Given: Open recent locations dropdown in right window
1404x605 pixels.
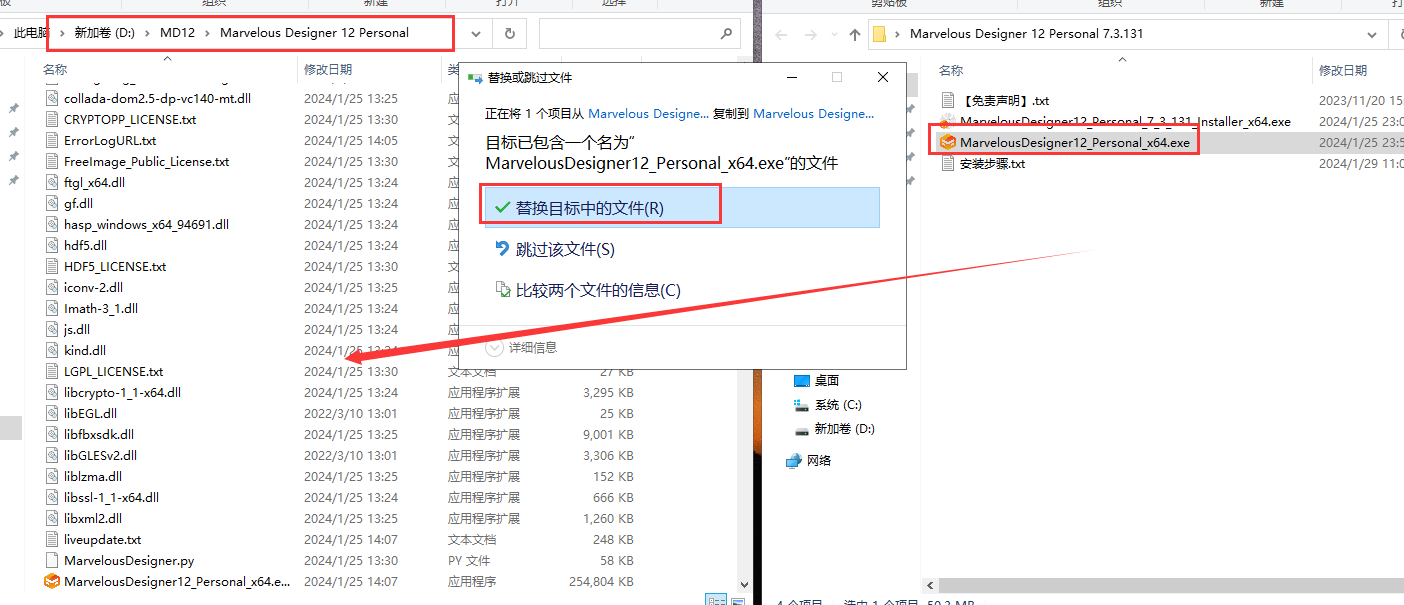Looking at the screenshot, I should (833, 34).
